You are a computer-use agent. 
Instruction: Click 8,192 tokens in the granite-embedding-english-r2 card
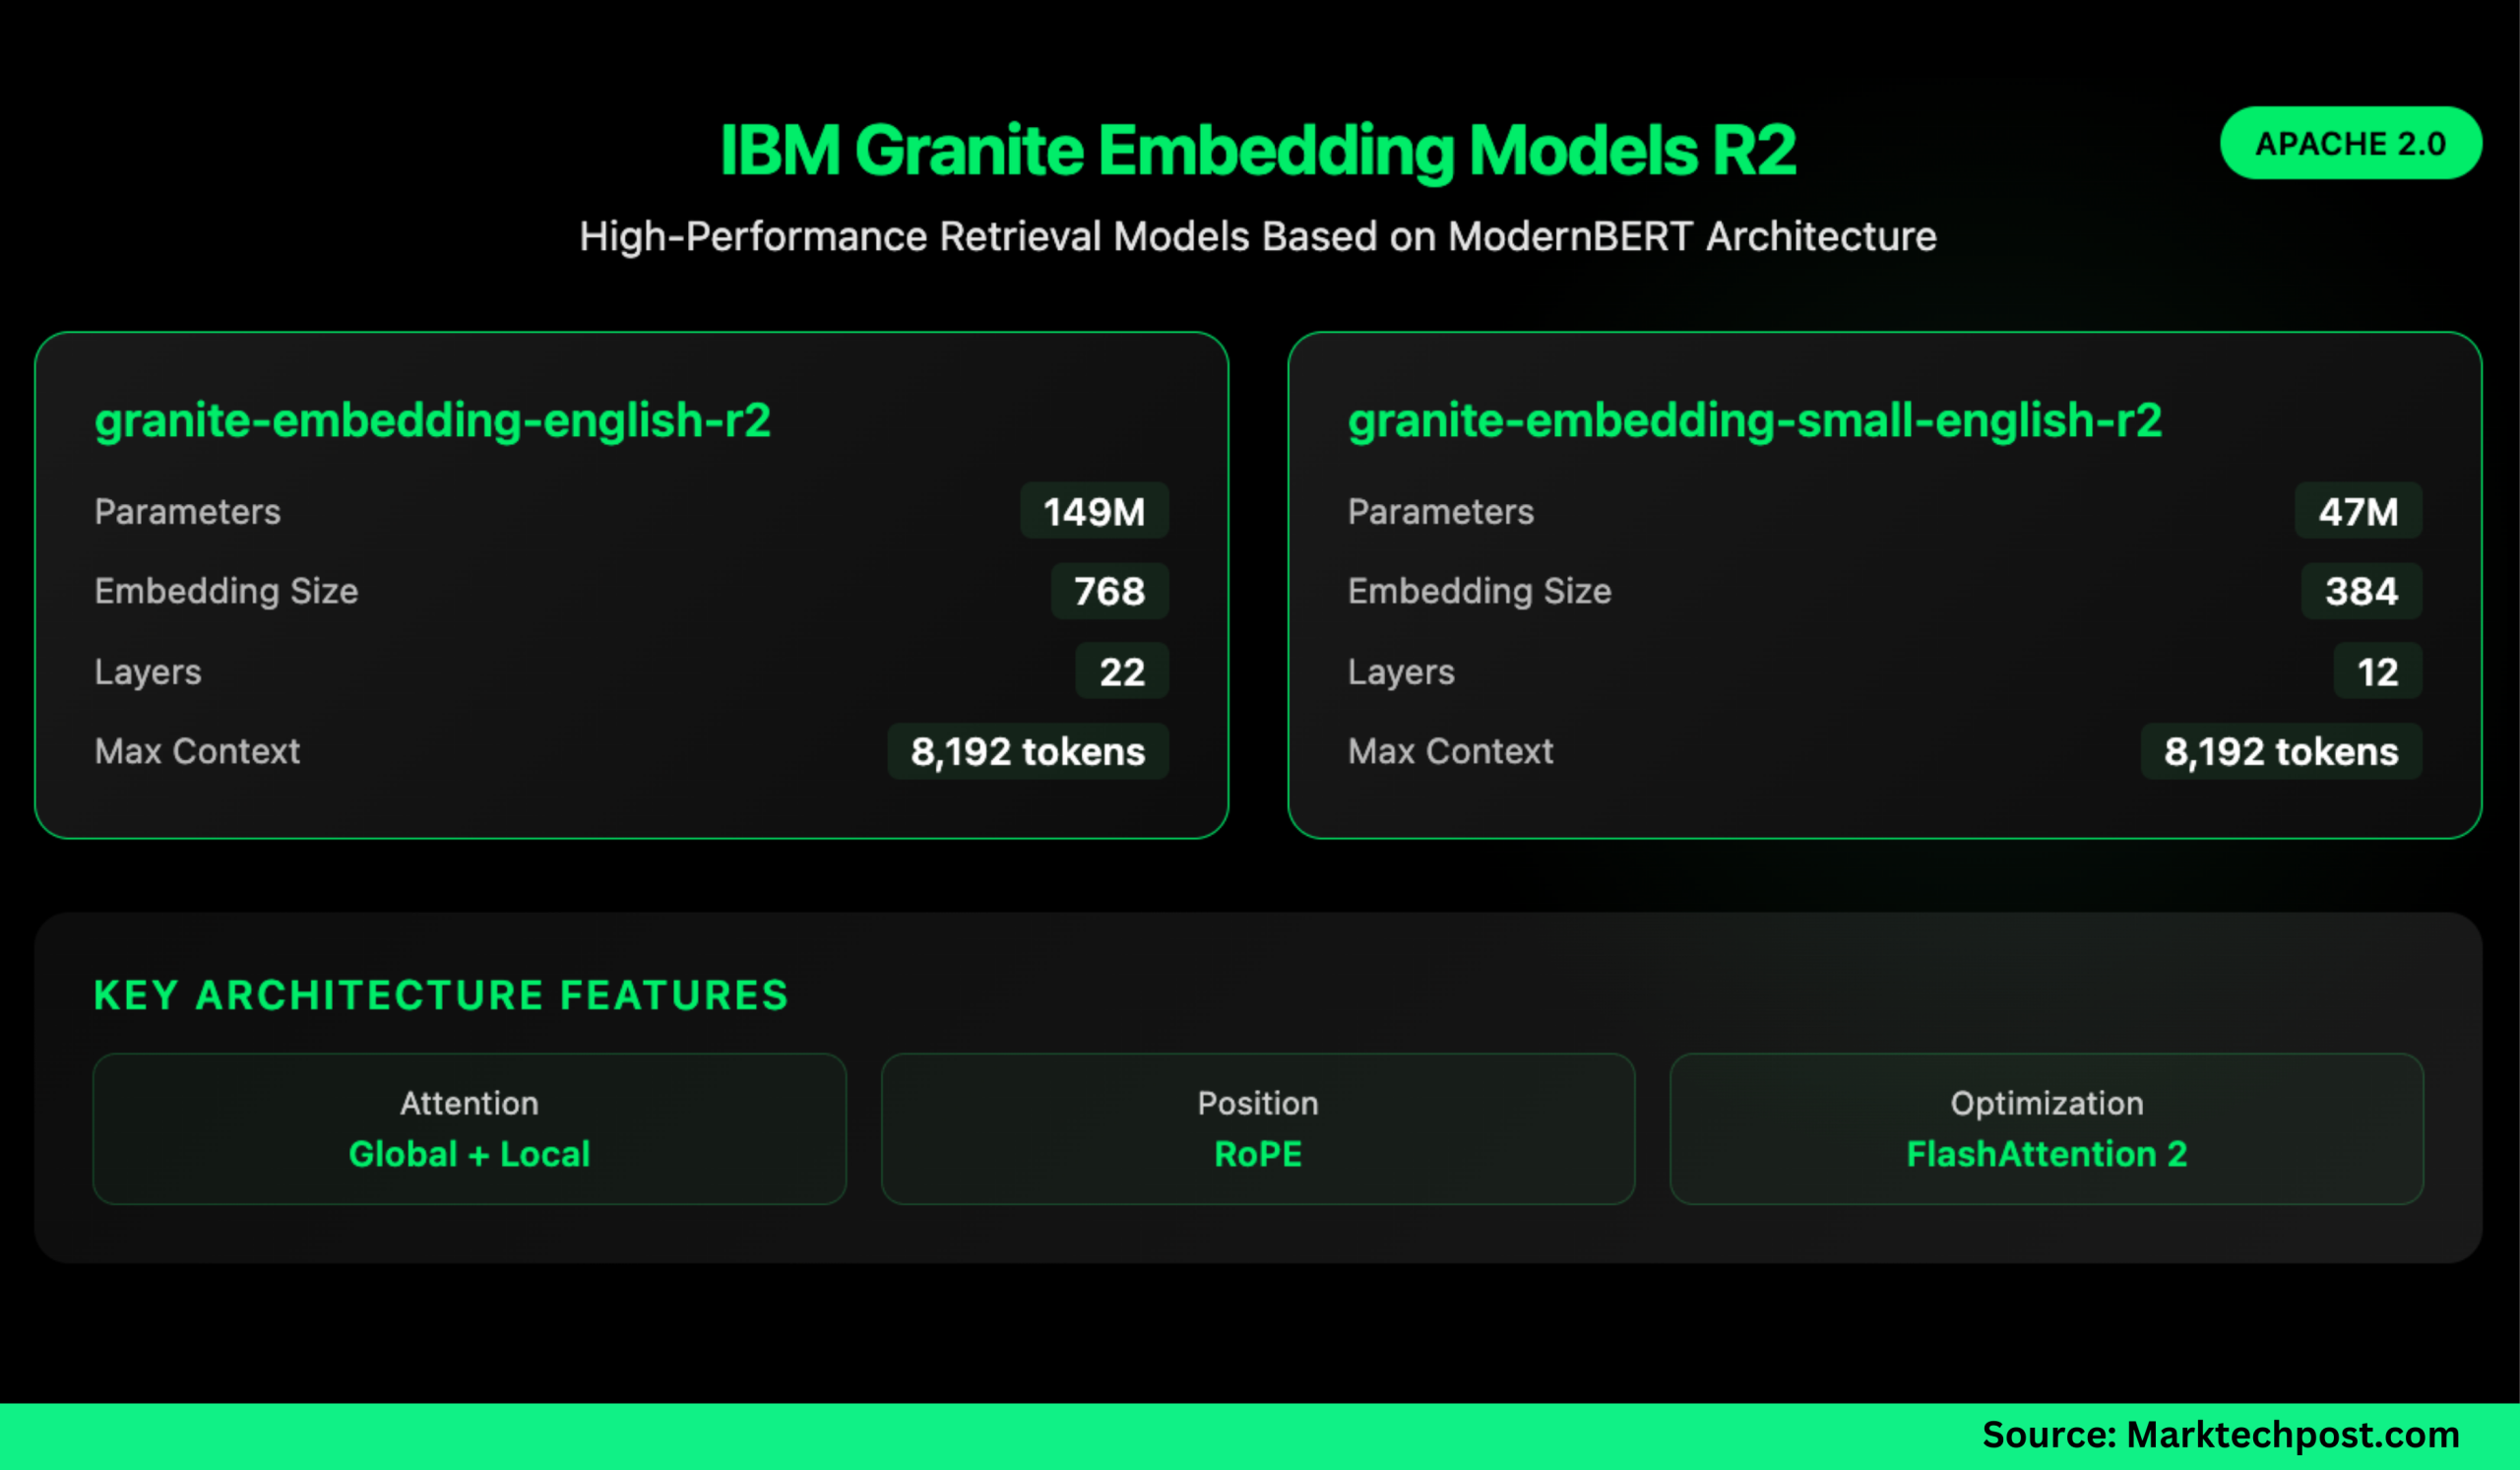[1028, 751]
